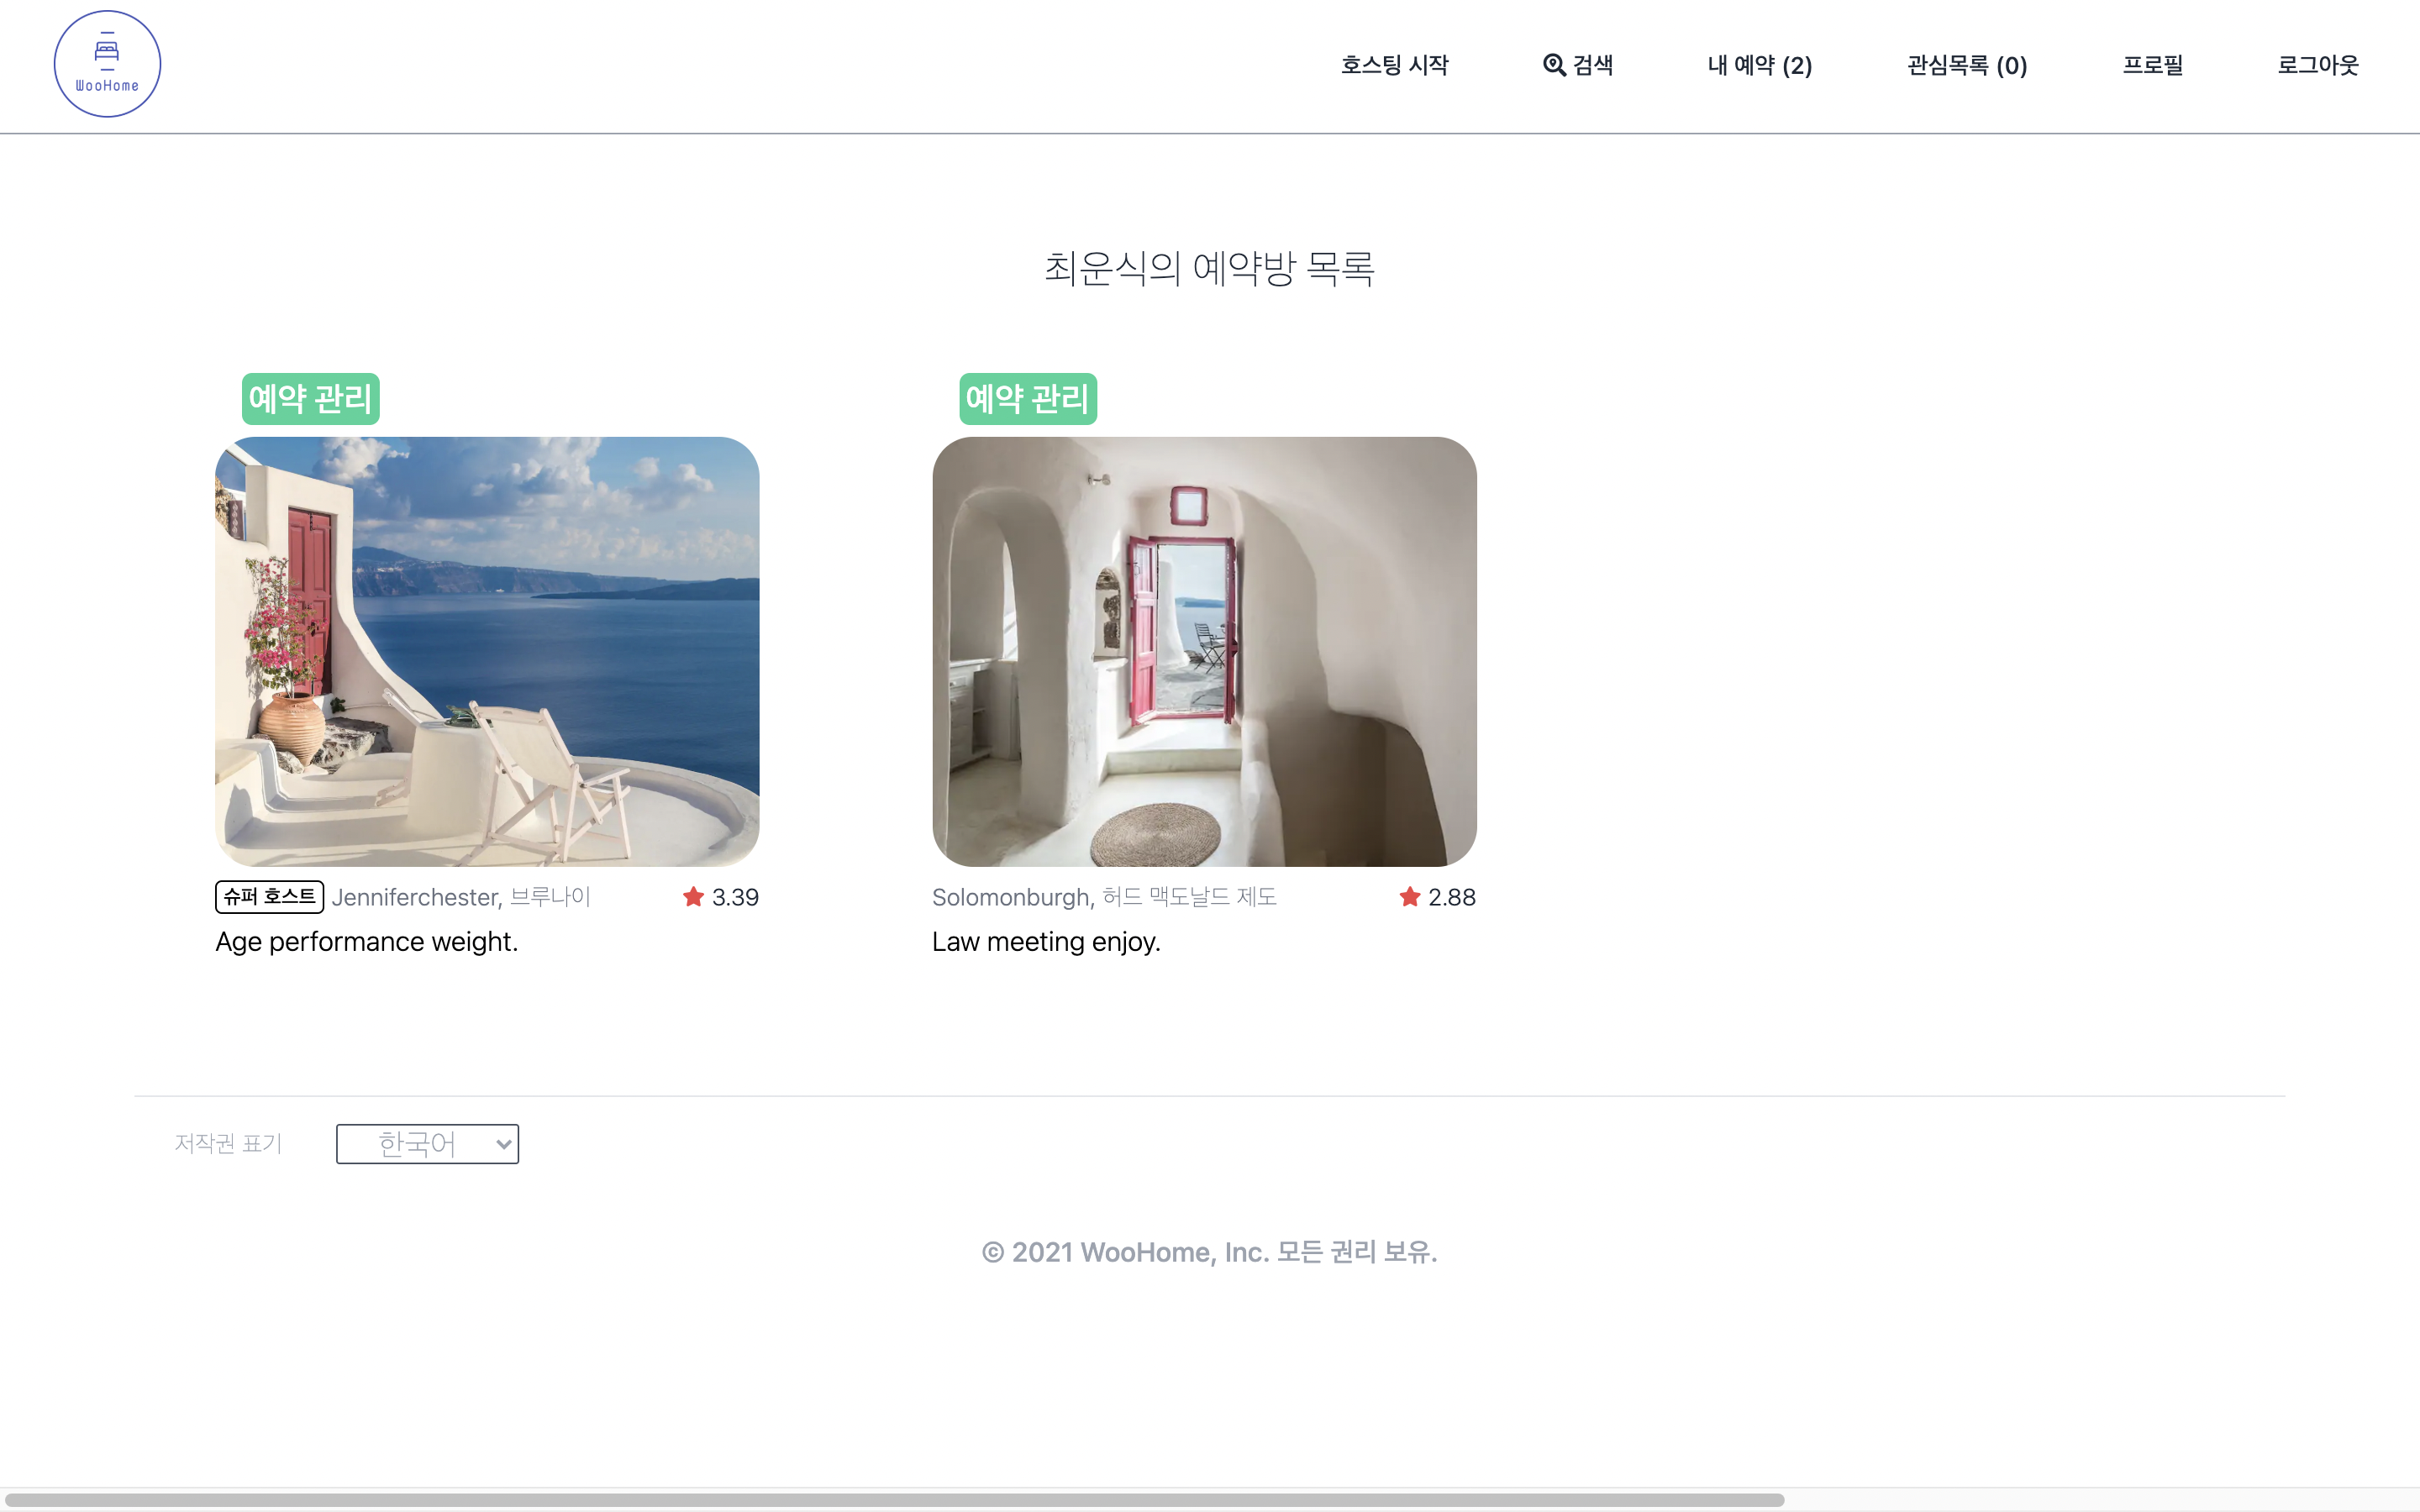Image resolution: width=2420 pixels, height=1512 pixels.
Task: Click the 저작권 표기 footer link
Action: point(228,1143)
